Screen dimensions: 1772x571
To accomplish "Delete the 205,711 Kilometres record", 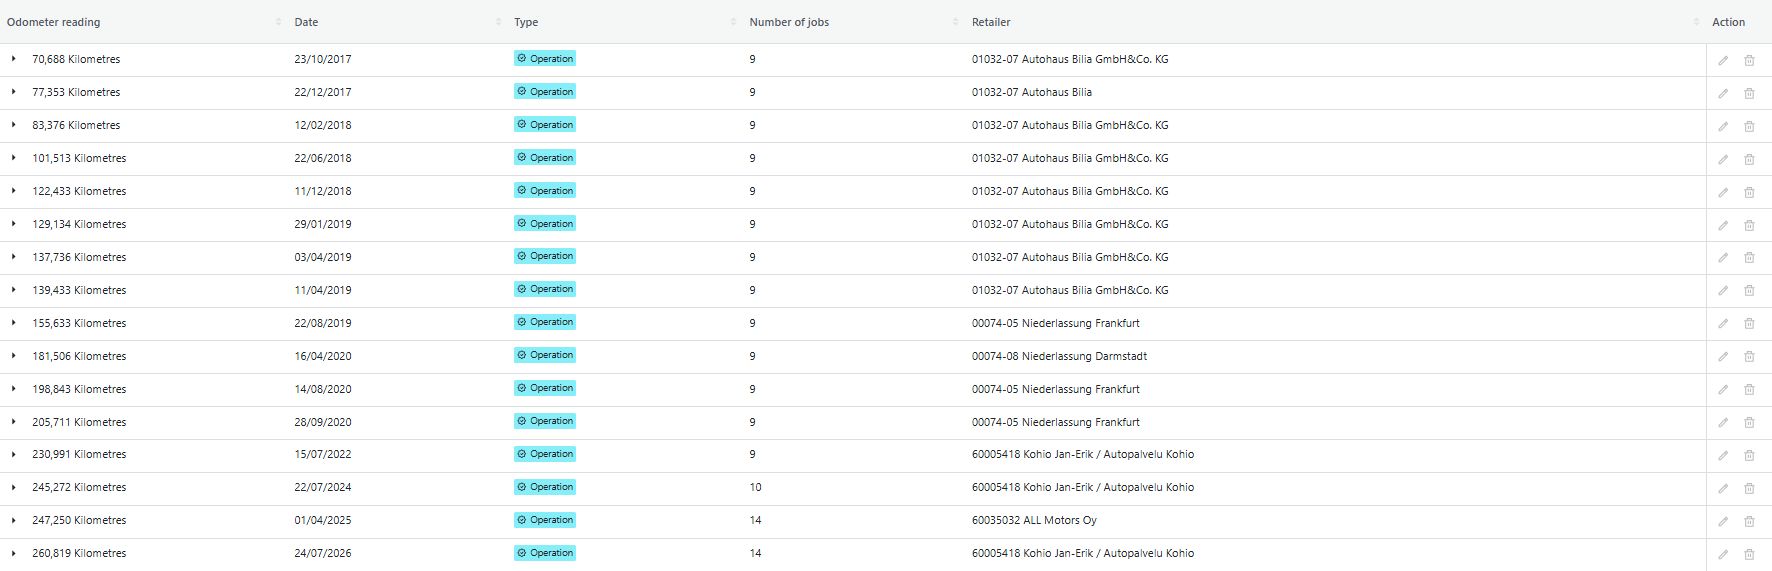I will pyautogui.click(x=1749, y=423).
